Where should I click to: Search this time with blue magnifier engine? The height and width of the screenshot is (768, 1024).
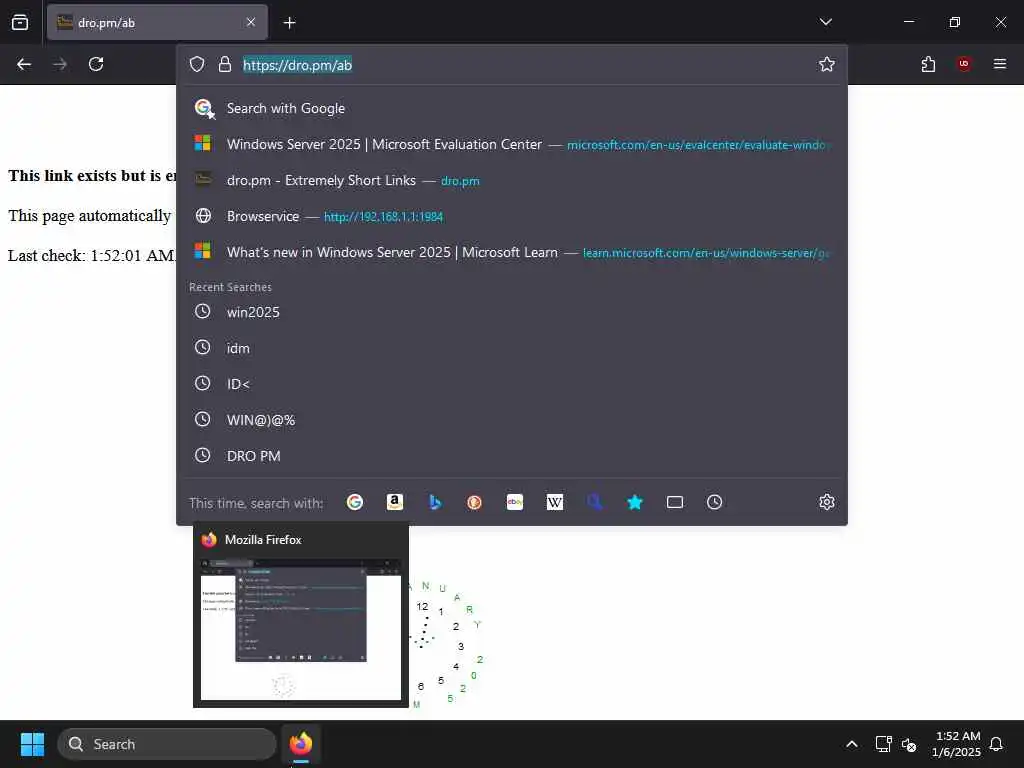pyautogui.click(x=594, y=502)
